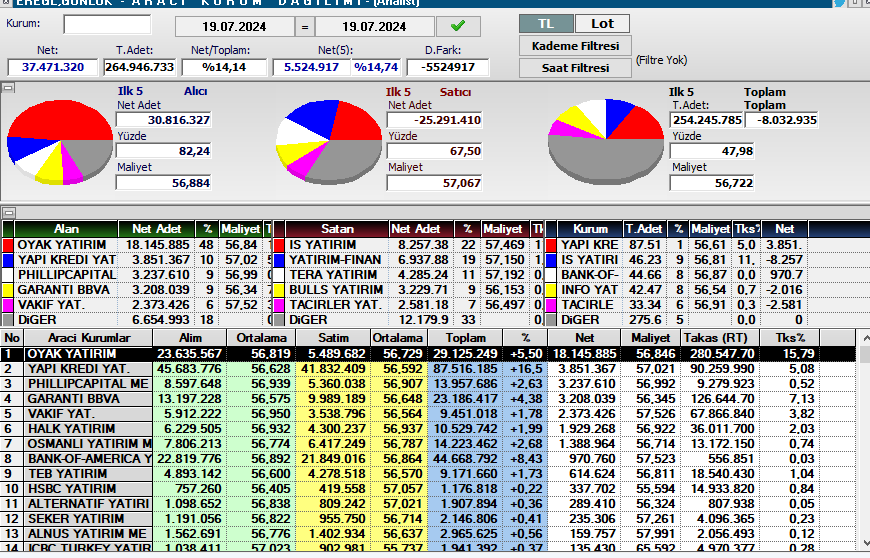Click the Net value 37.471.320
Viewport: 870px width, 558px height.
pos(53,67)
